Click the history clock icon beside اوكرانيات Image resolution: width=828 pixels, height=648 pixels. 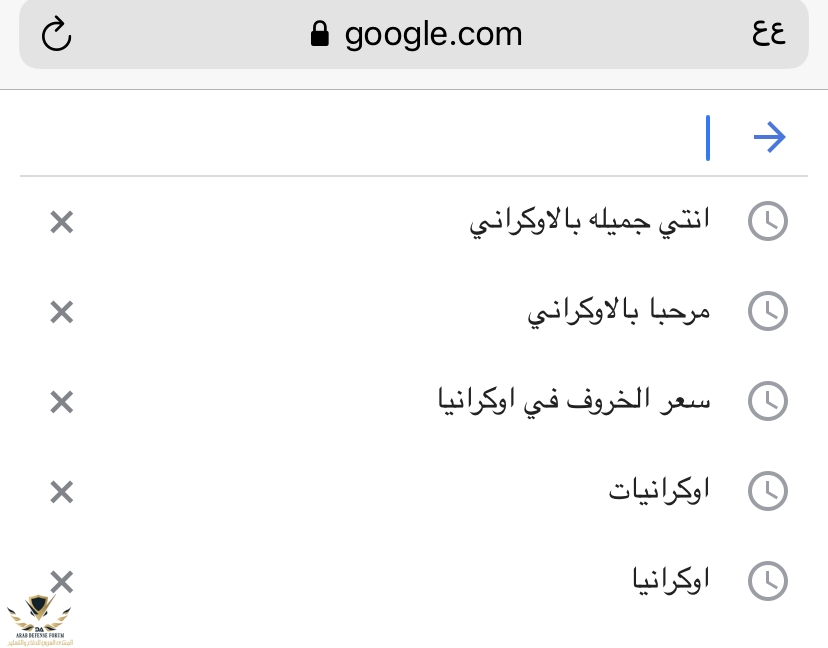click(x=768, y=491)
